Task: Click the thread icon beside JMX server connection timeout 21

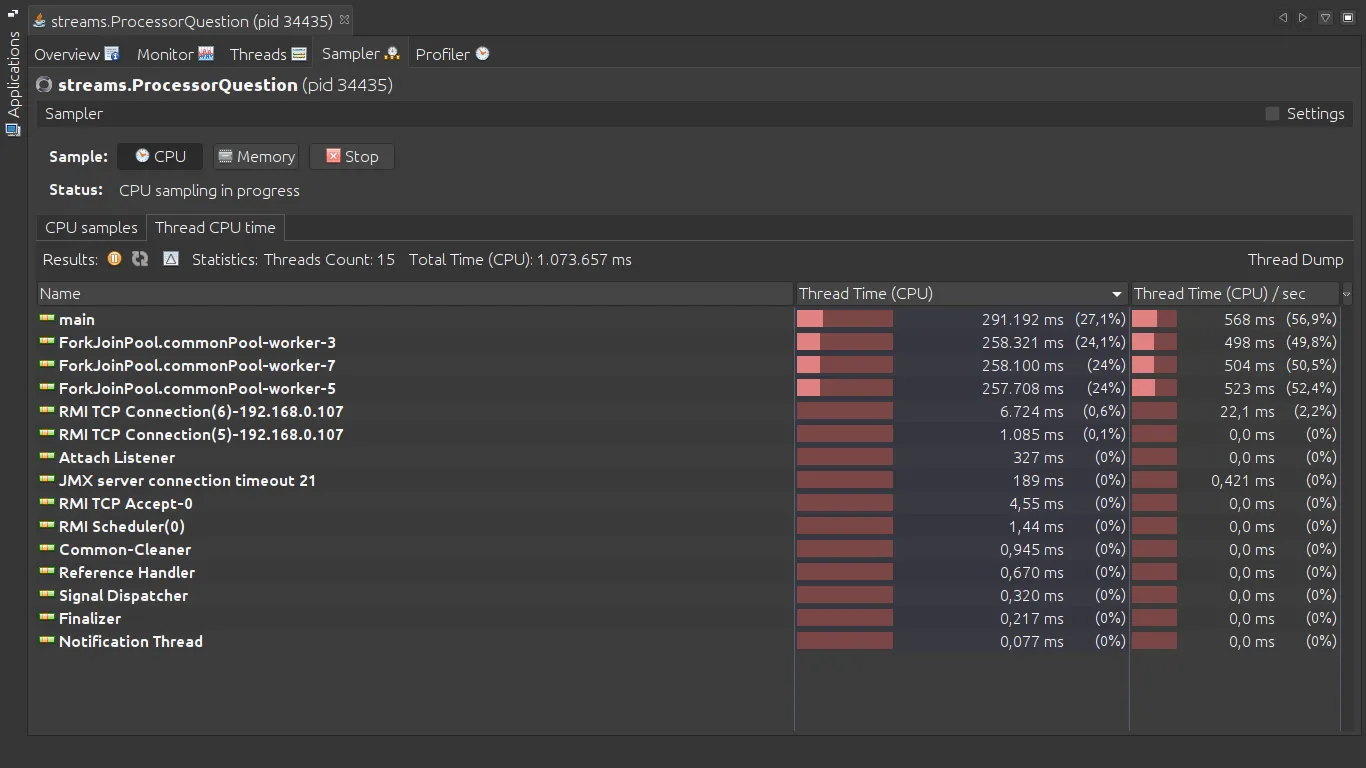Action: 46,480
